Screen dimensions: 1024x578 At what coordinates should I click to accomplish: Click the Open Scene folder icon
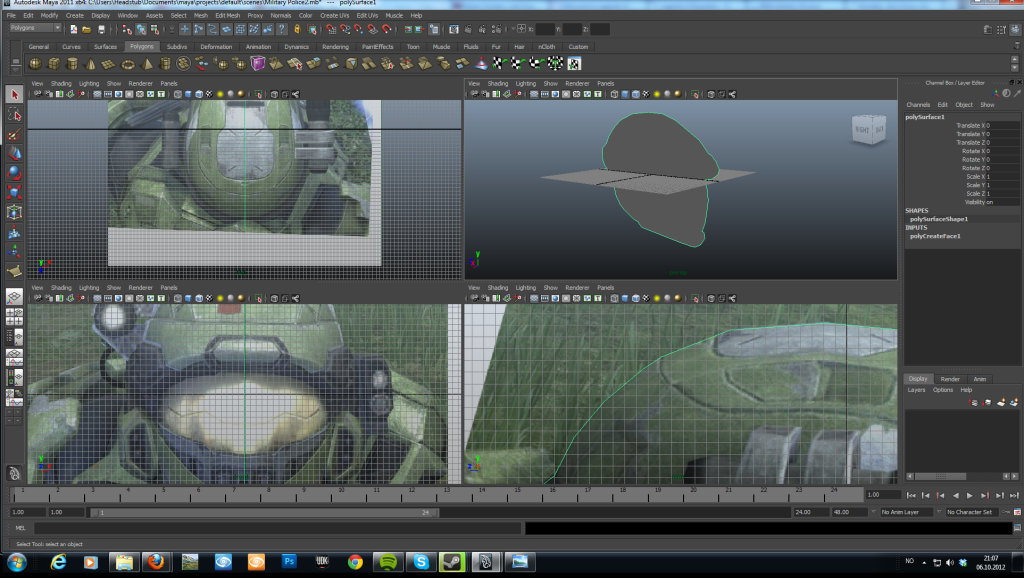(x=86, y=29)
